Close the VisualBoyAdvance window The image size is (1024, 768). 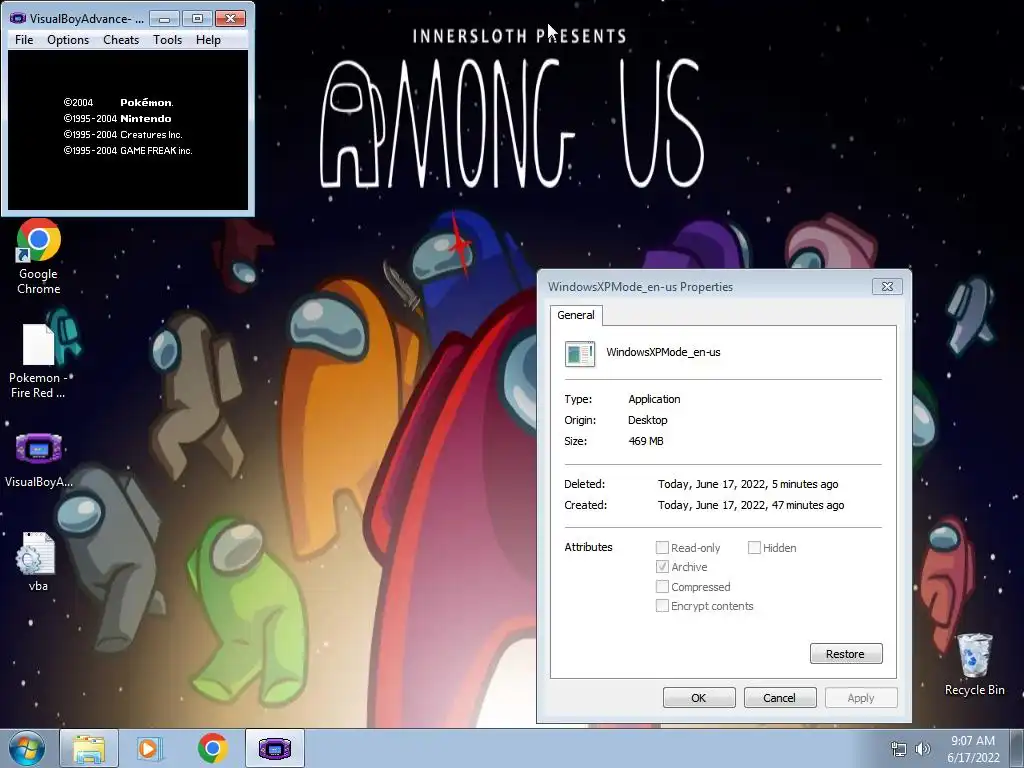[231, 18]
